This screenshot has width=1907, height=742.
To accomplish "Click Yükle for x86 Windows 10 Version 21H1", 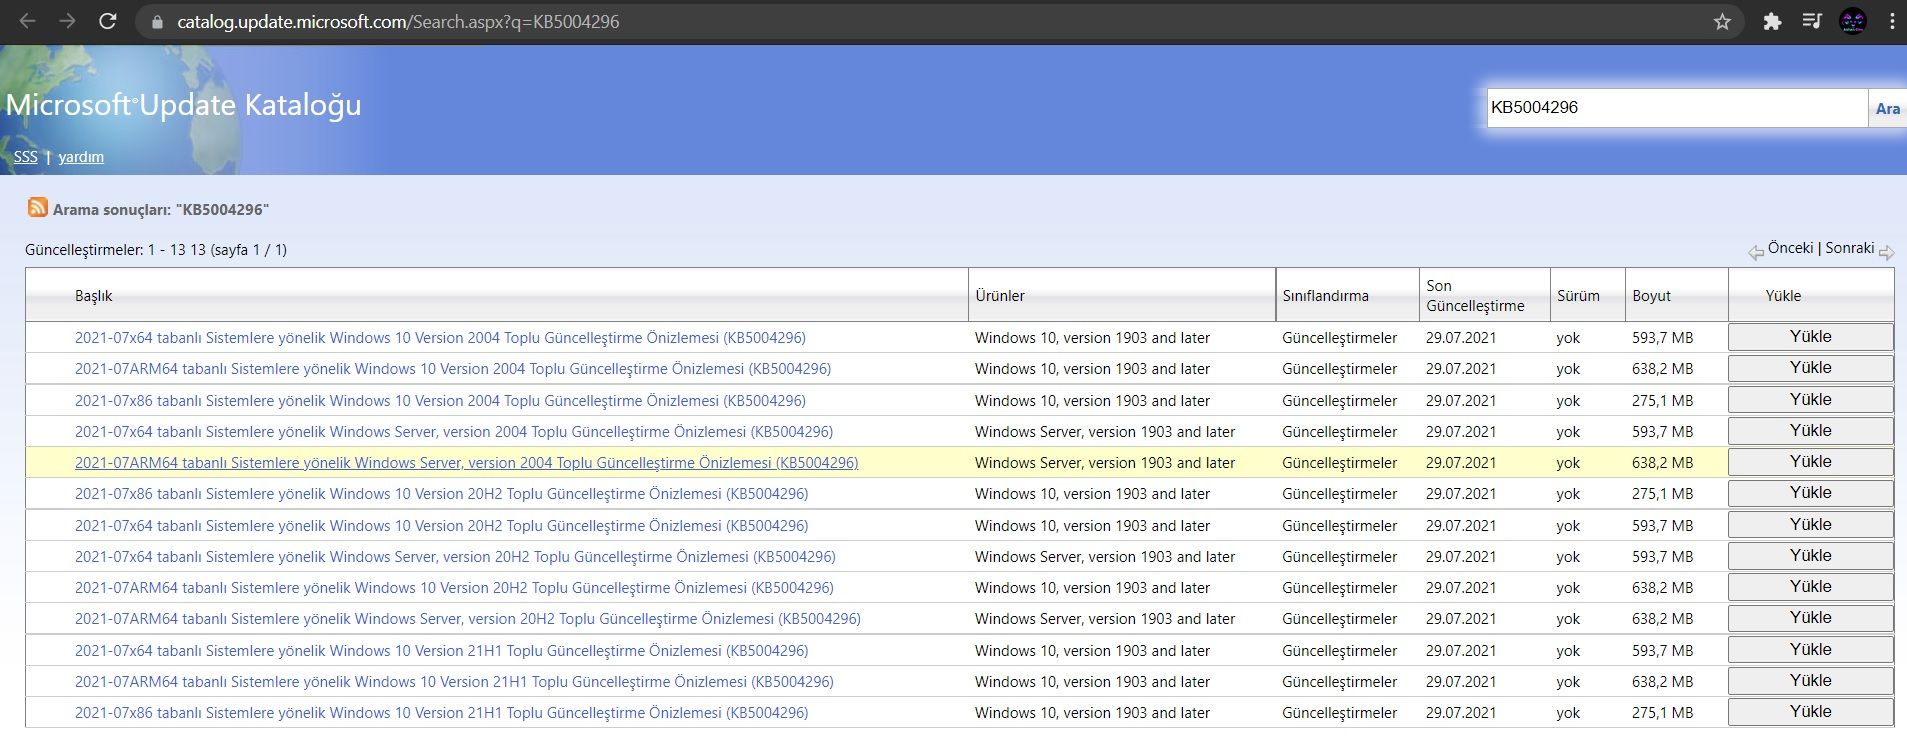I will (1810, 712).
